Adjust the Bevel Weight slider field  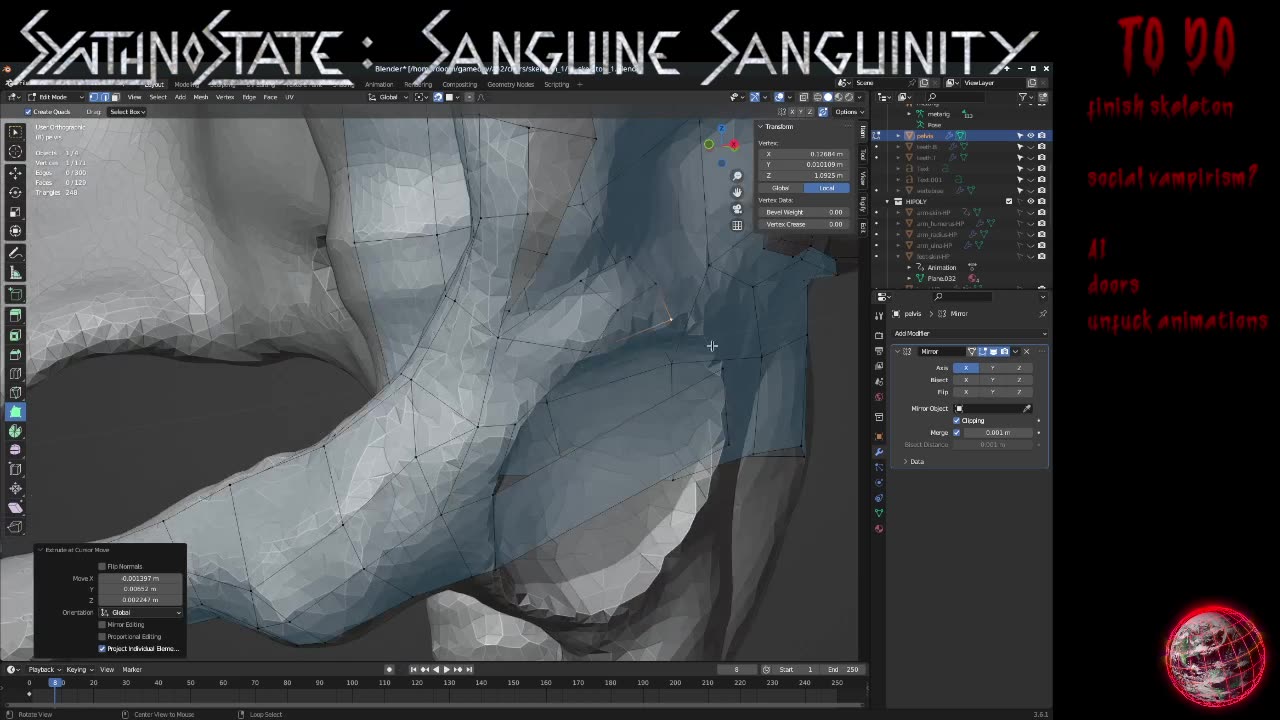(x=804, y=212)
